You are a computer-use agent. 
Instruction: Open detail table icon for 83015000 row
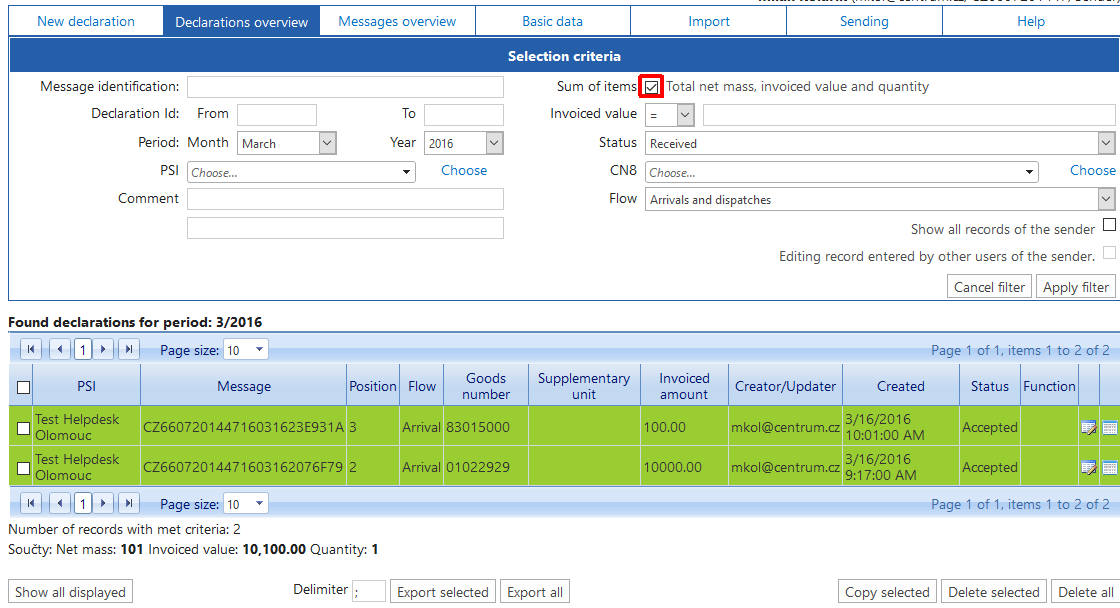(x=1110, y=428)
